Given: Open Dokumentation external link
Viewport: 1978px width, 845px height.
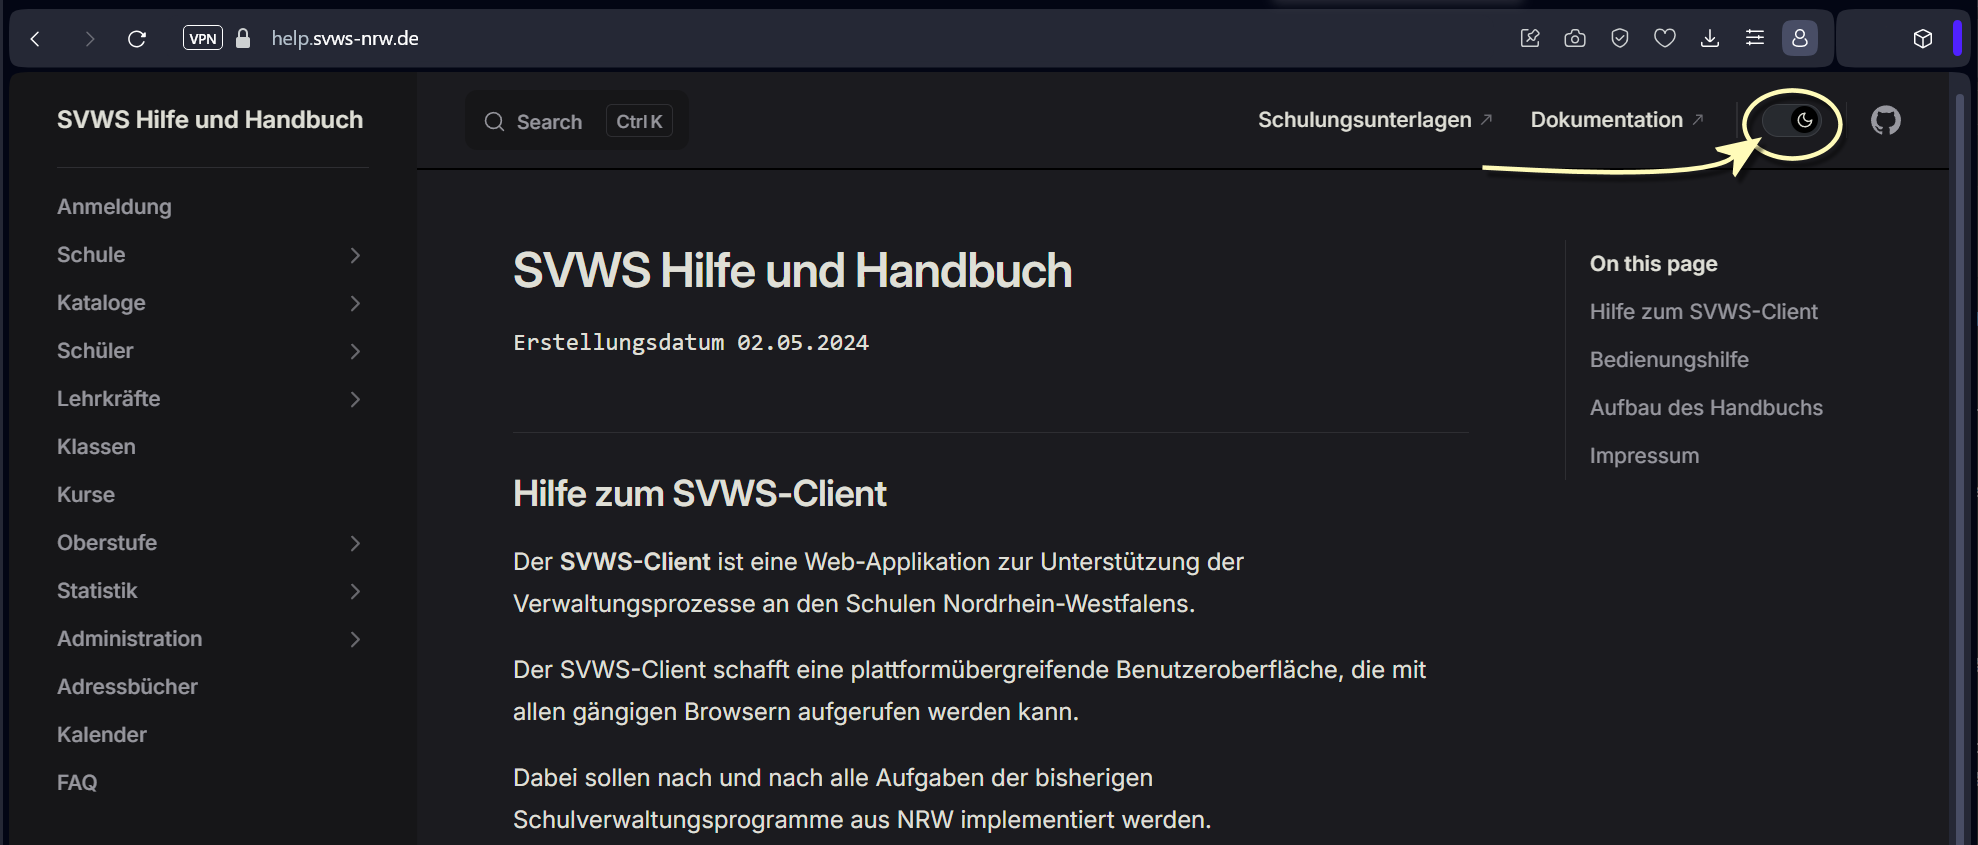Looking at the screenshot, I should (1616, 120).
